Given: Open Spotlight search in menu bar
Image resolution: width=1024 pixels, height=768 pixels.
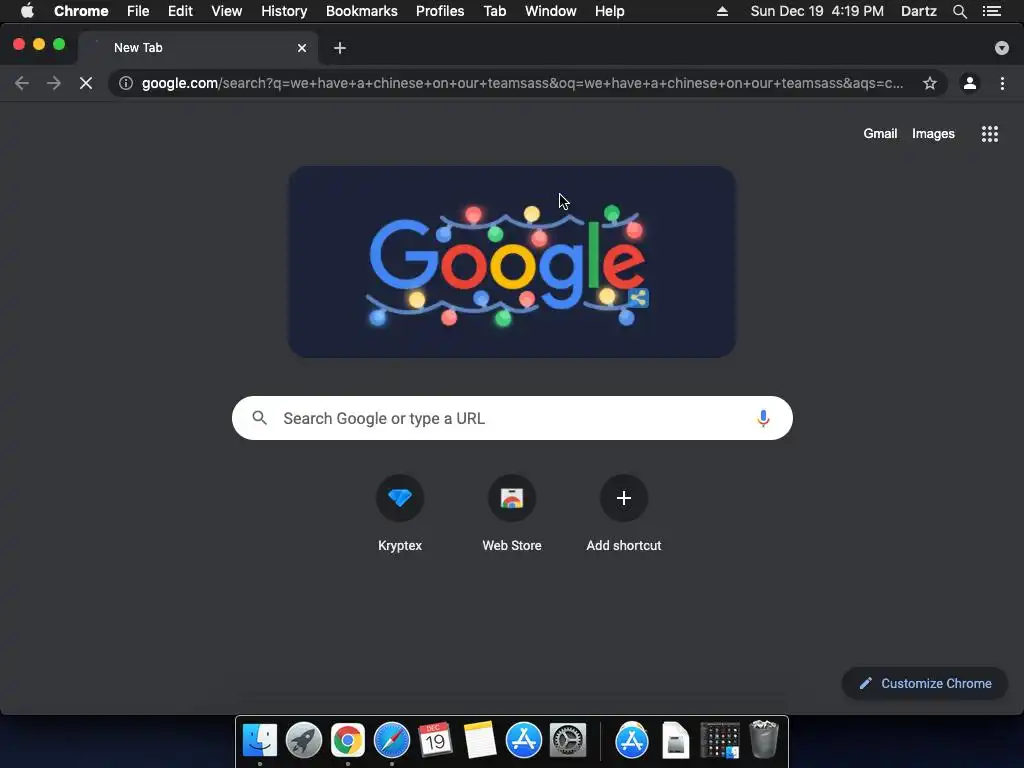Looking at the screenshot, I should coord(959,11).
